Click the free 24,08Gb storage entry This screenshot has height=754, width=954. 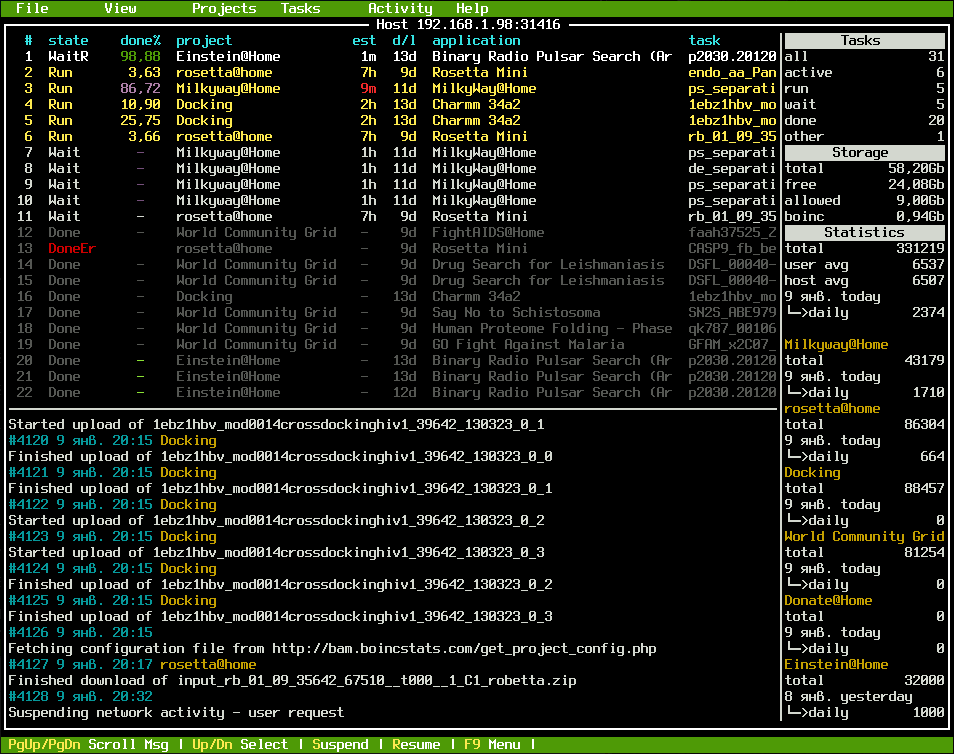864,184
